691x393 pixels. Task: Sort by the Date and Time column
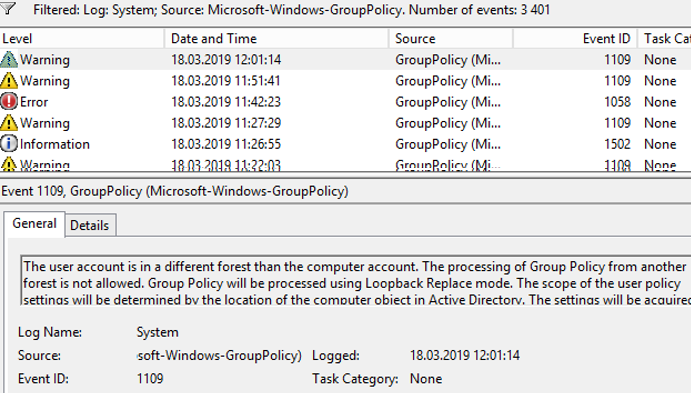tap(277, 39)
